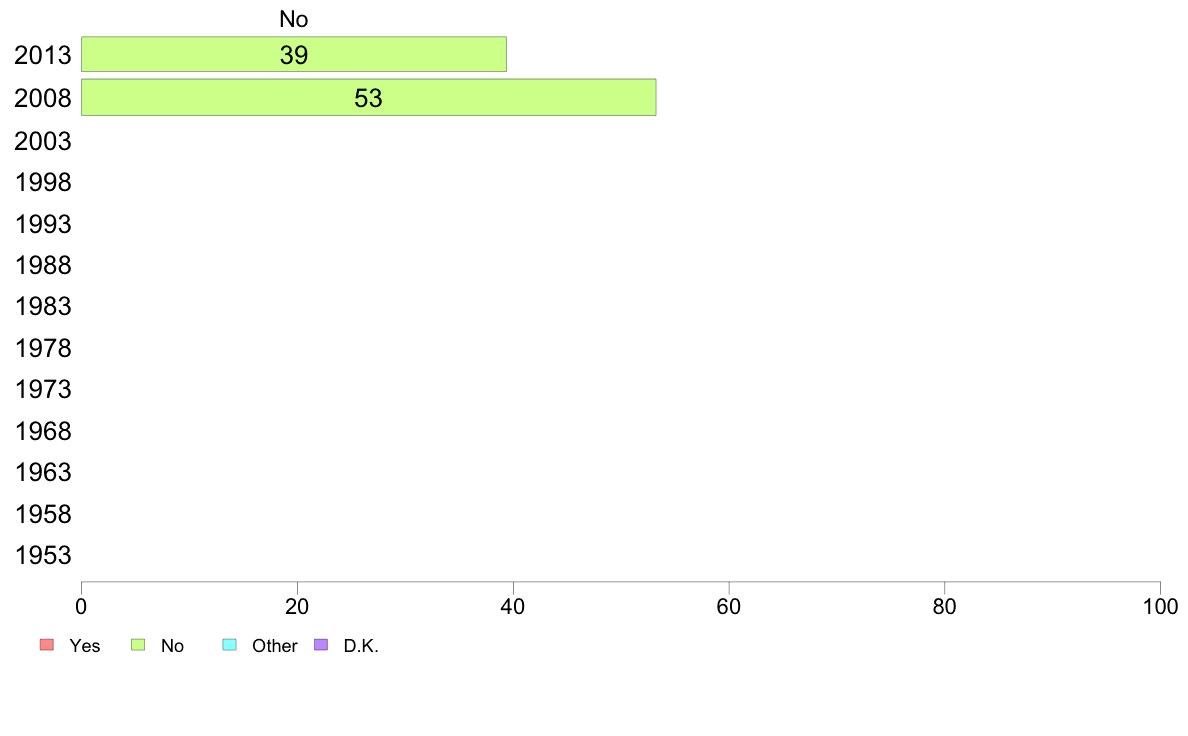Click the green No legend swatch
1188x736 pixels.
(138, 644)
